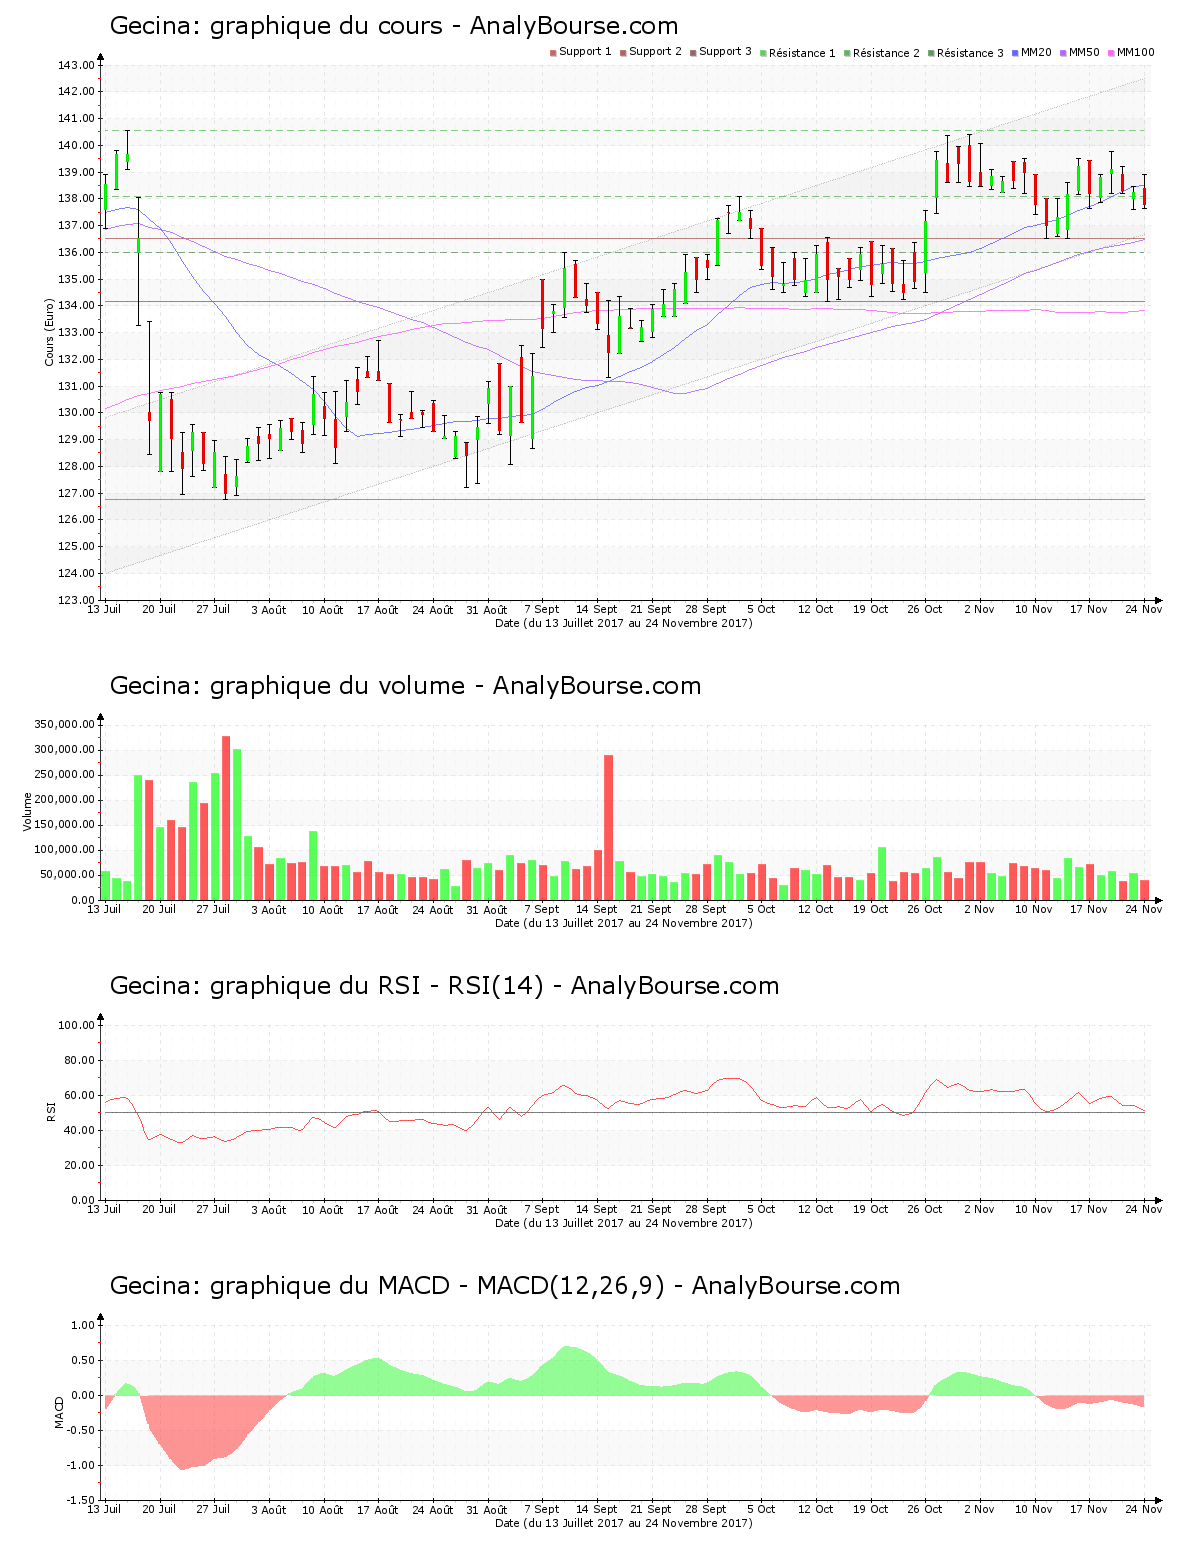This screenshot has width=1200, height=1550.
Task: Click the '123.00' value on price axis
Action: (x=77, y=600)
